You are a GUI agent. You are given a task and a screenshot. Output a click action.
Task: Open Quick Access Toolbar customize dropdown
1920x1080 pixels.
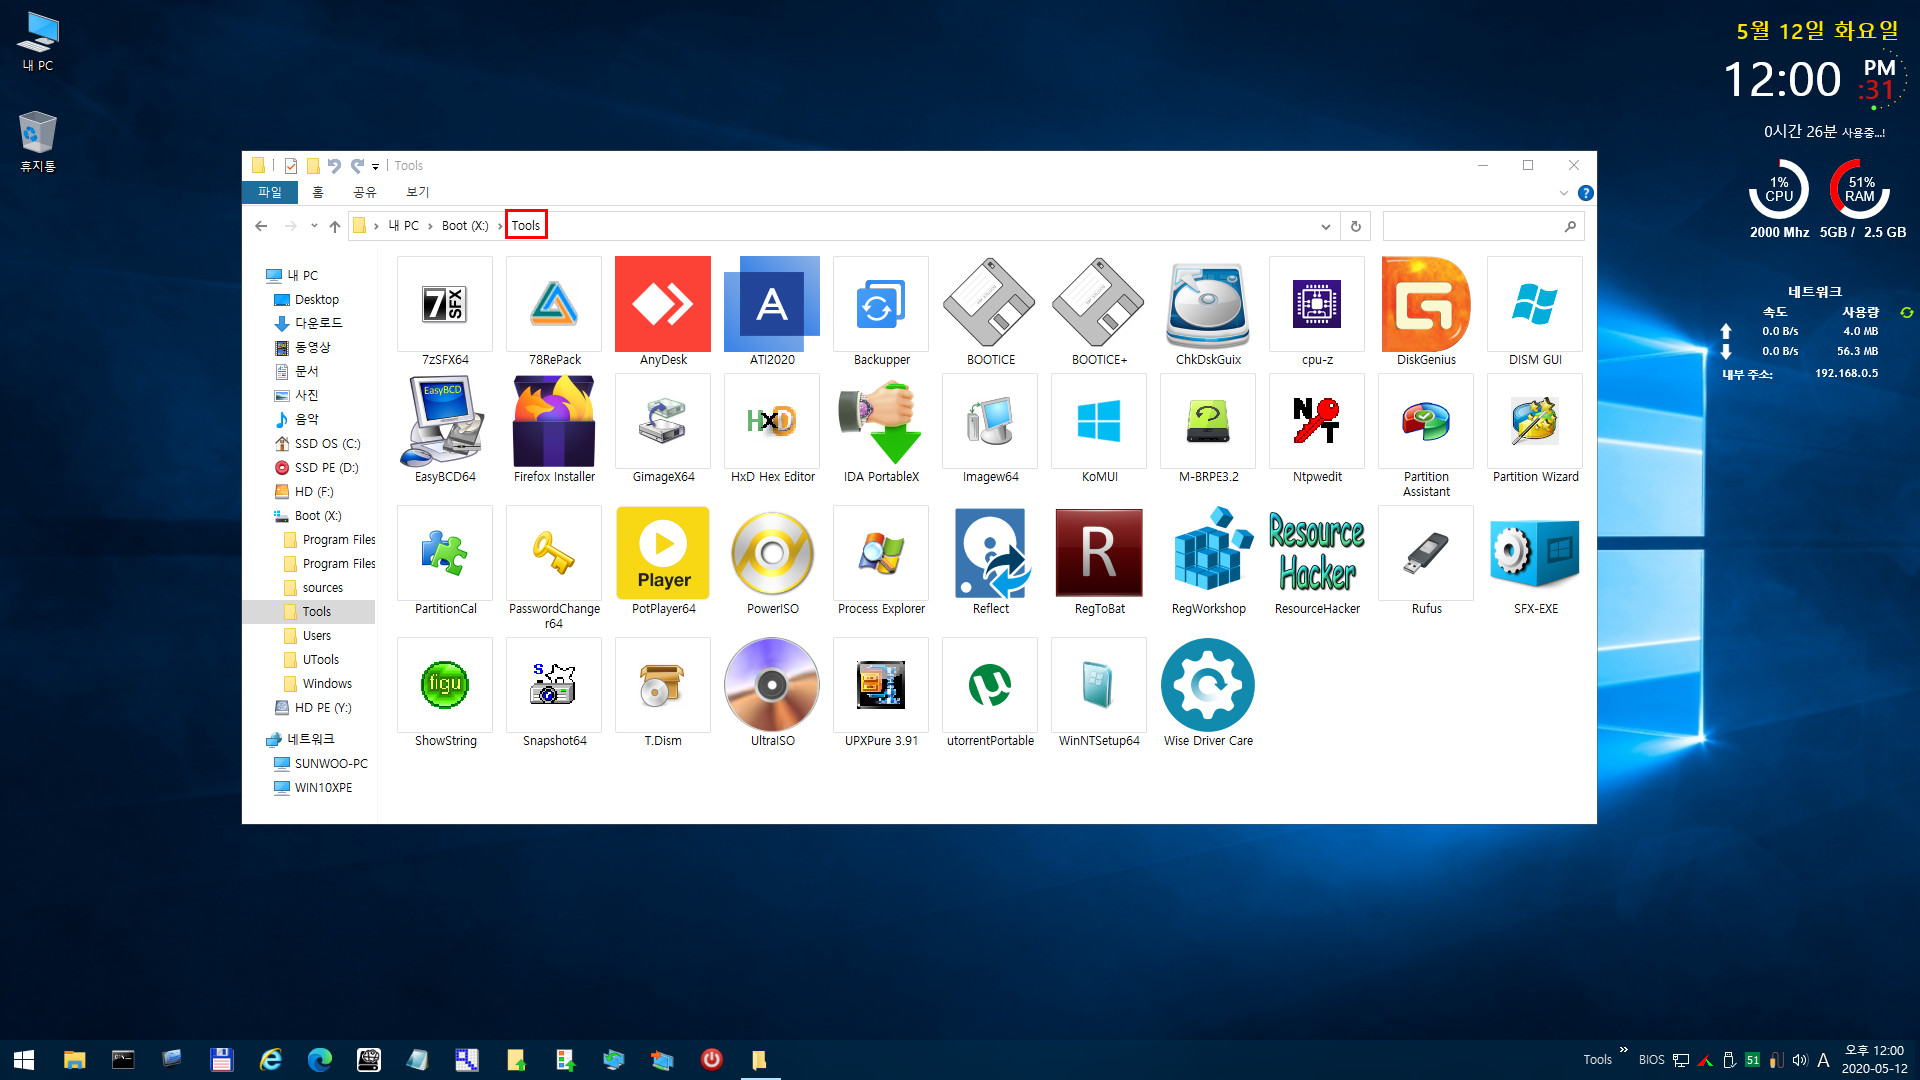click(x=376, y=166)
